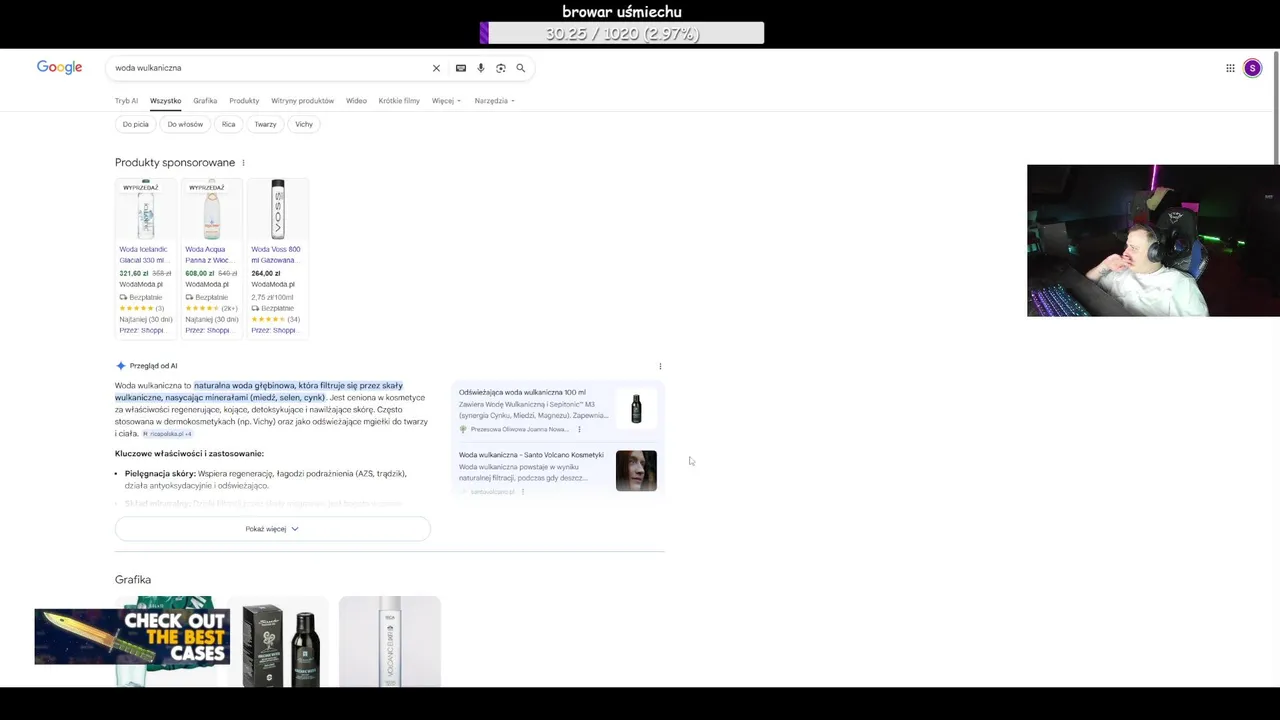Start voice search with the microphone icon
This screenshot has height=720, width=1280.
(x=481, y=68)
